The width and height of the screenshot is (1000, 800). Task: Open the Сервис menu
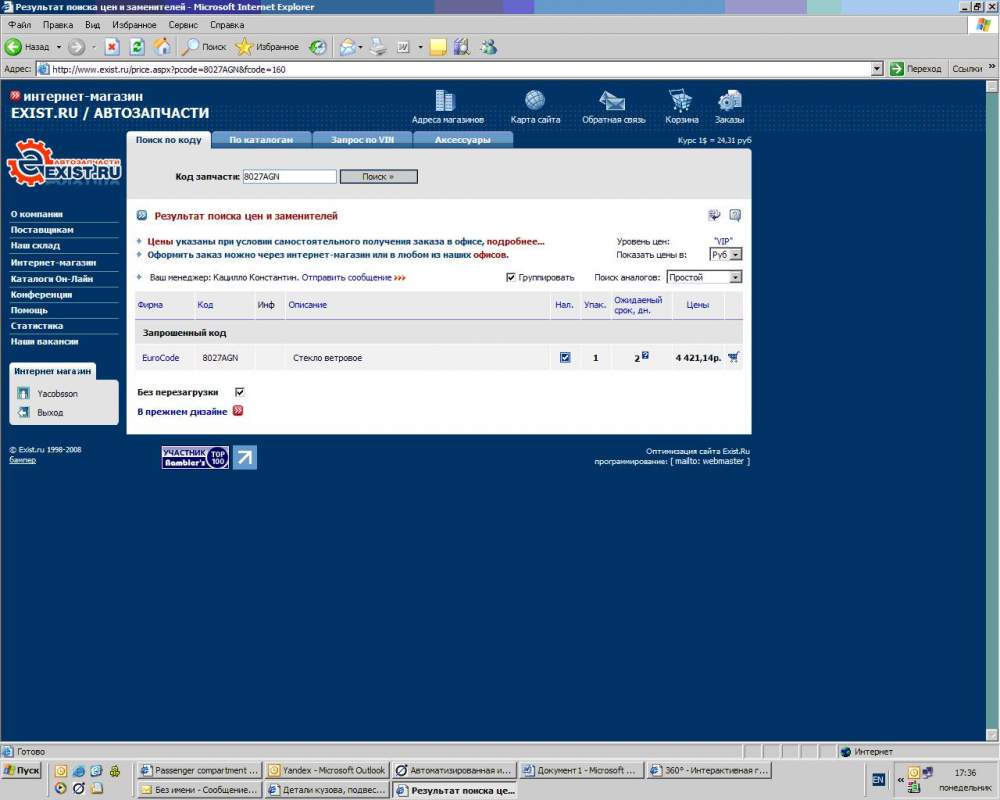click(x=183, y=25)
